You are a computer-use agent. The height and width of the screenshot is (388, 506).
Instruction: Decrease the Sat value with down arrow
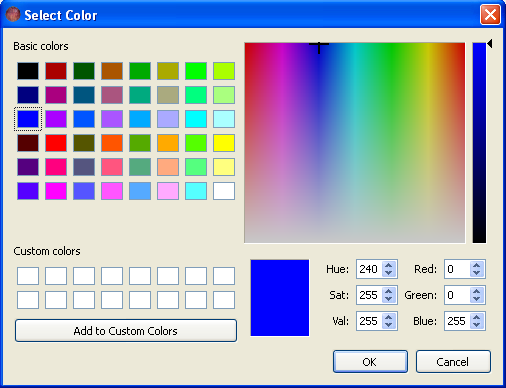point(388,299)
